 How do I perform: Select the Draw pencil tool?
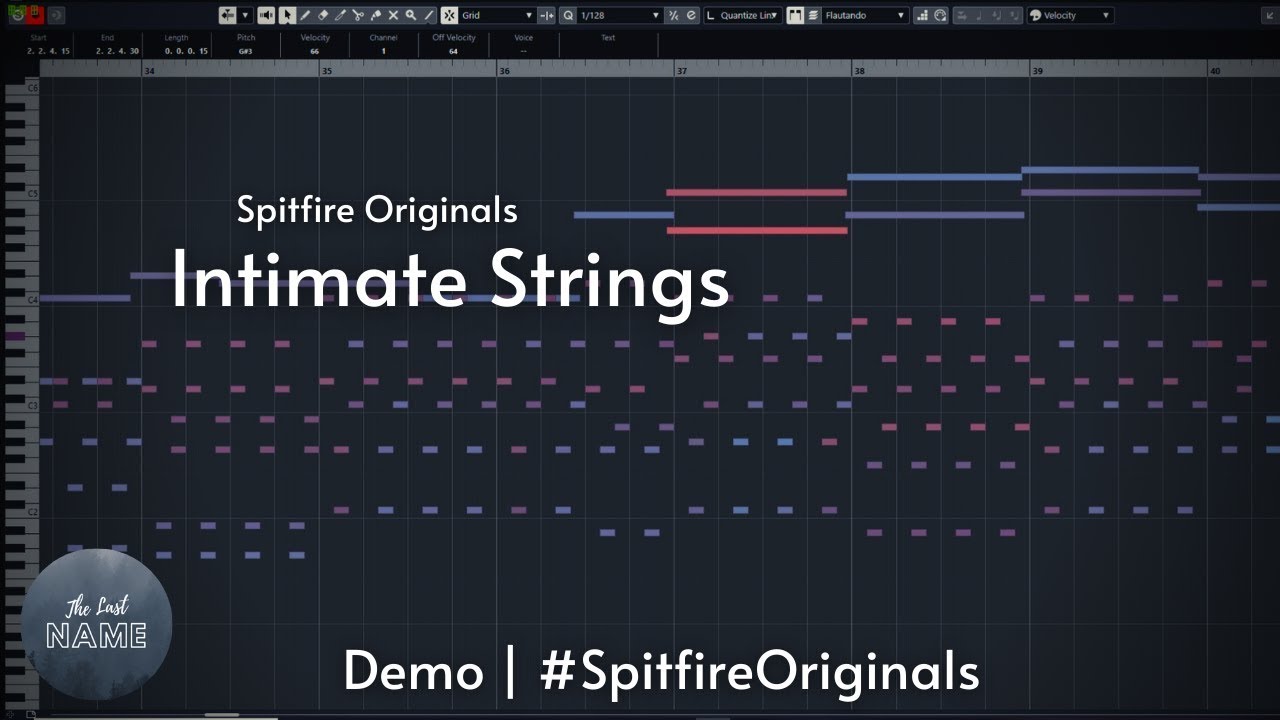(x=306, y=15)
